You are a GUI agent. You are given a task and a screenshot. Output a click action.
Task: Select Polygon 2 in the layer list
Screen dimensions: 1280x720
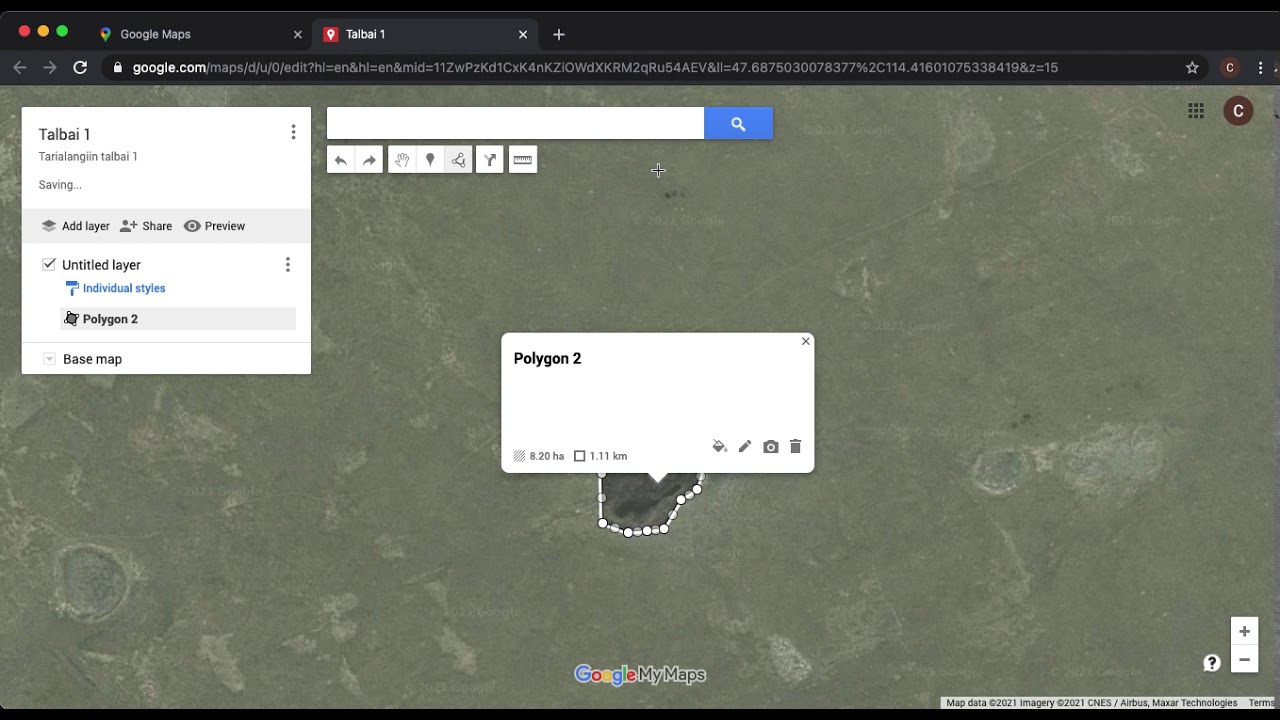click(178, 319)
